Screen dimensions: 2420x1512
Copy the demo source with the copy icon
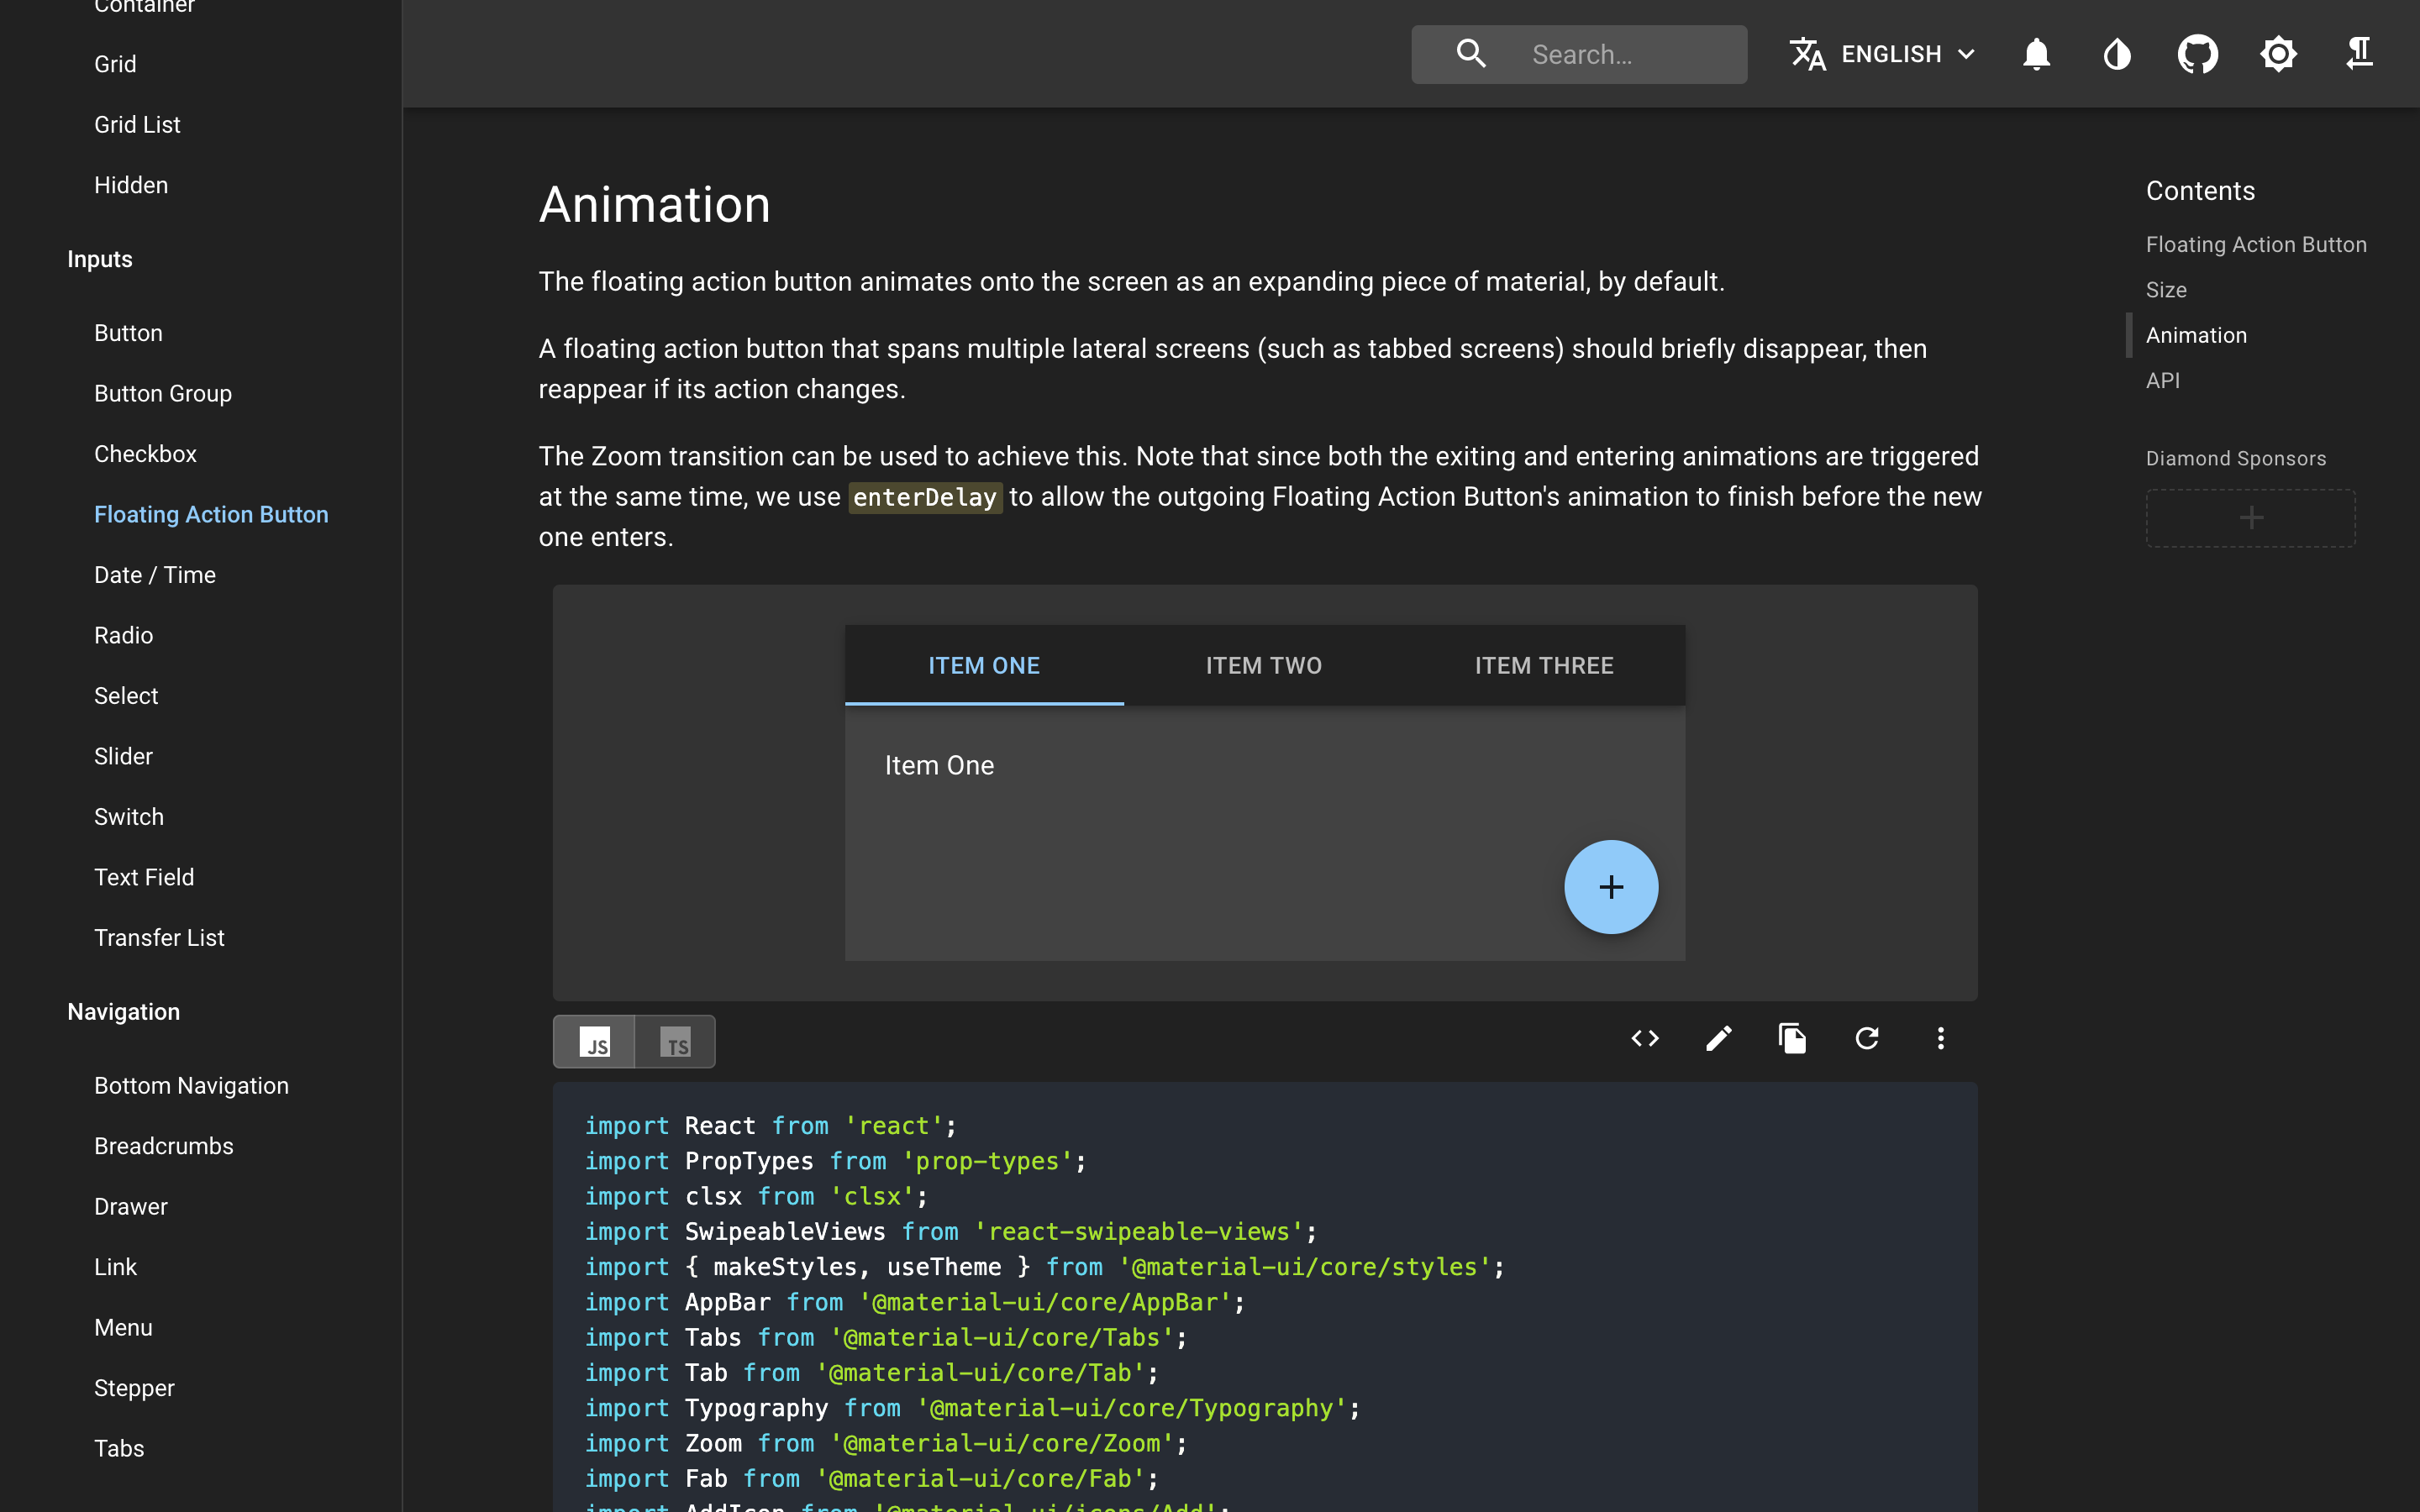[1792, 1039]
